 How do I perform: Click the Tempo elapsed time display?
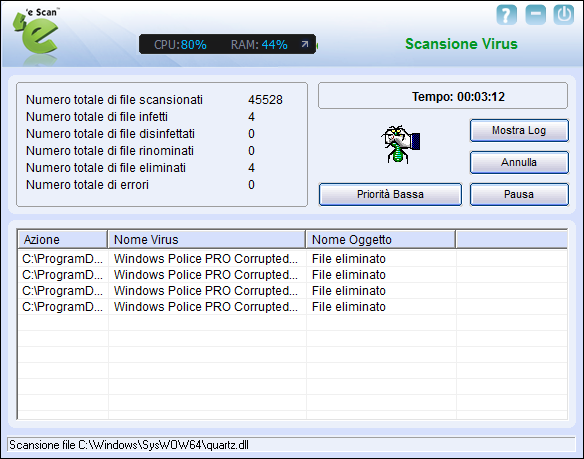point(443,96)
